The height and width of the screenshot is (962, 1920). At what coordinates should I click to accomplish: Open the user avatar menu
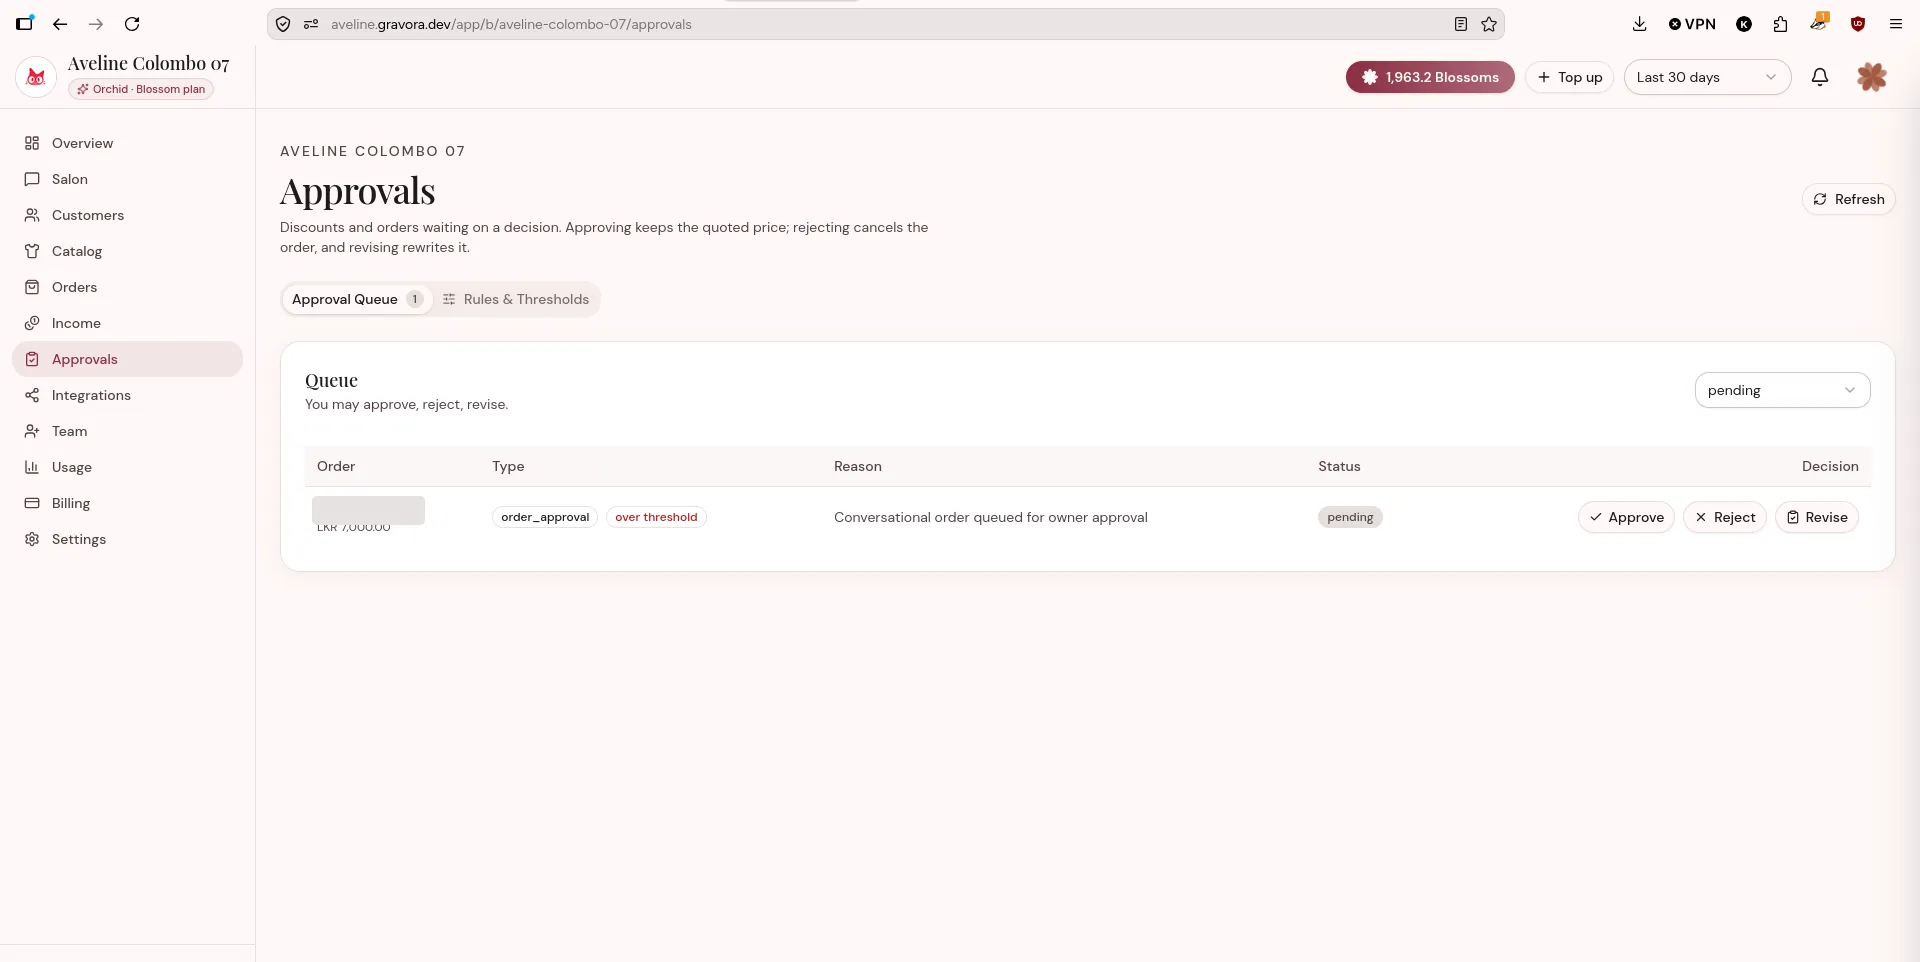[x=1872, y=77]
